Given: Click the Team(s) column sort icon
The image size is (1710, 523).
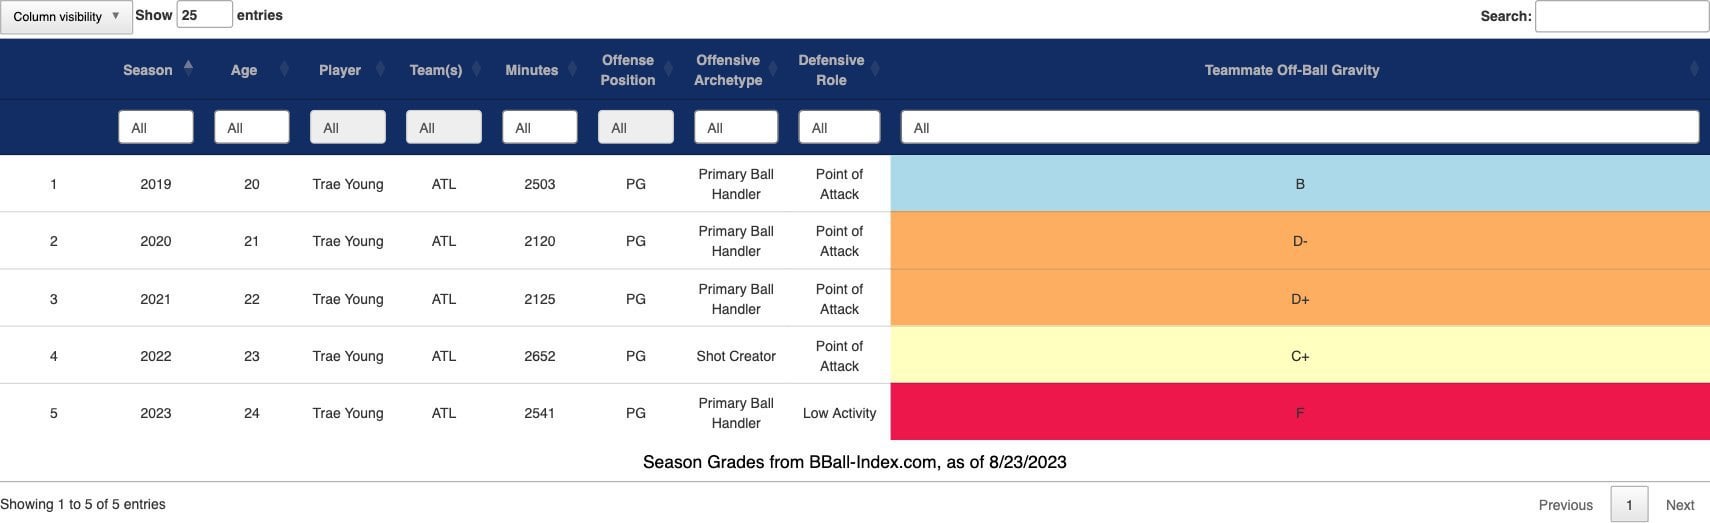Looking at the screenshot, I should pyautogui.click(x=477, y=69).
